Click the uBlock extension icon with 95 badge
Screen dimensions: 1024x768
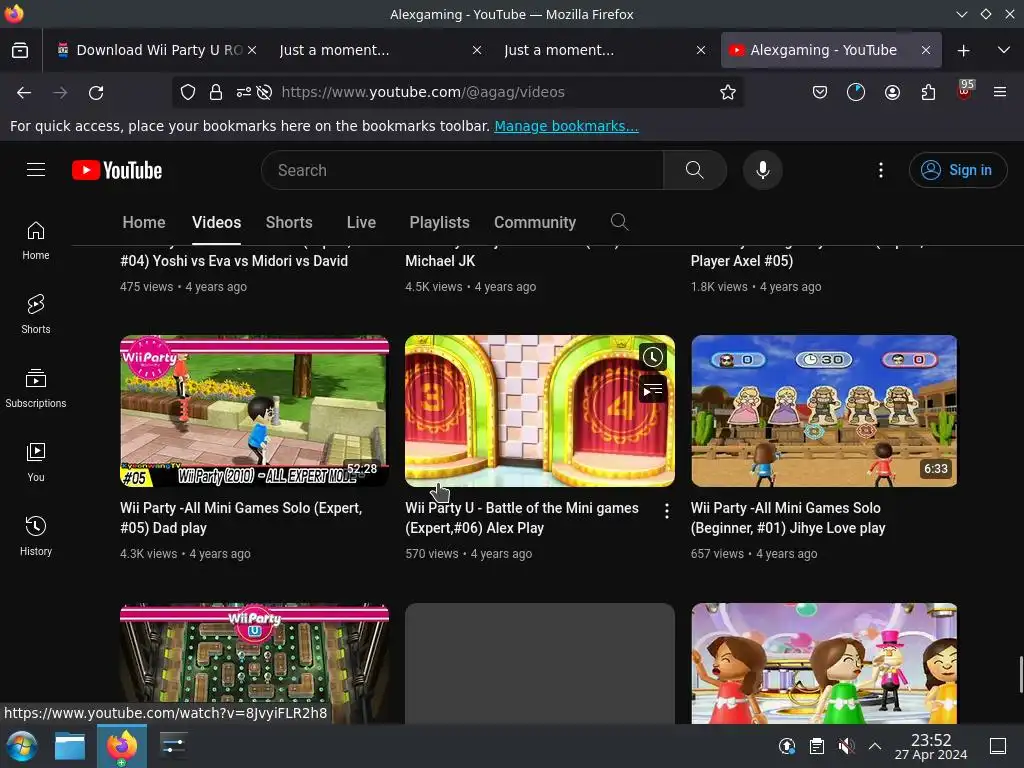coord(965,91)
